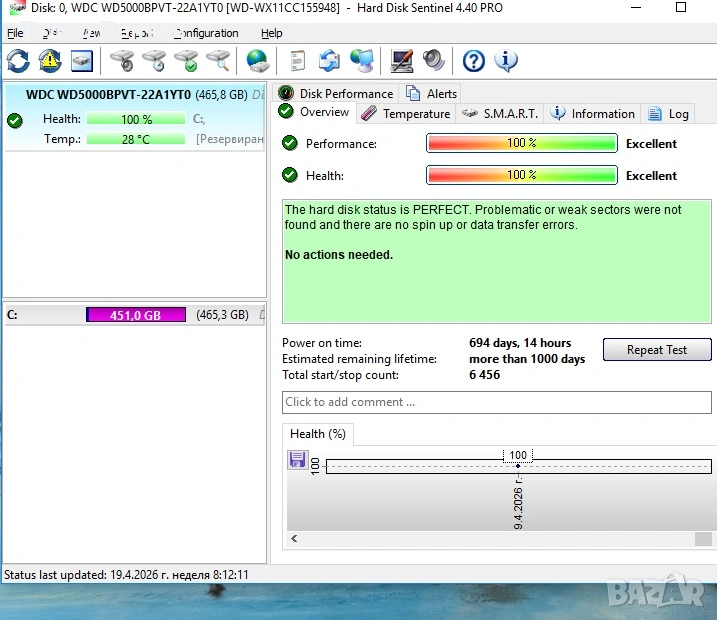Select the WDC WD5000BPVT disk entry
The height and width of the screenshot is (620, 717).
click(108, 94)
